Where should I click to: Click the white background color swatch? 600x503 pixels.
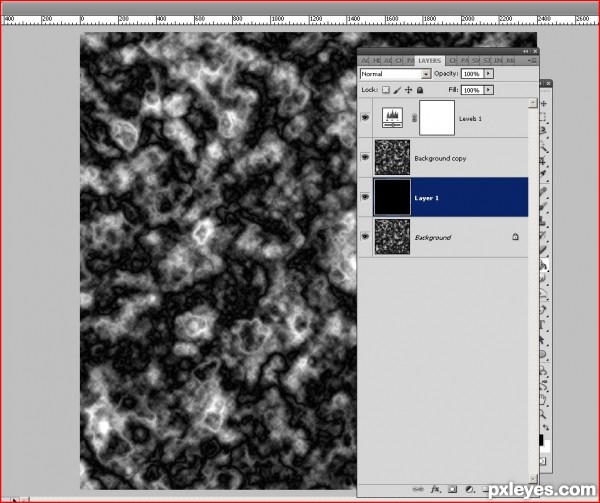546,447
